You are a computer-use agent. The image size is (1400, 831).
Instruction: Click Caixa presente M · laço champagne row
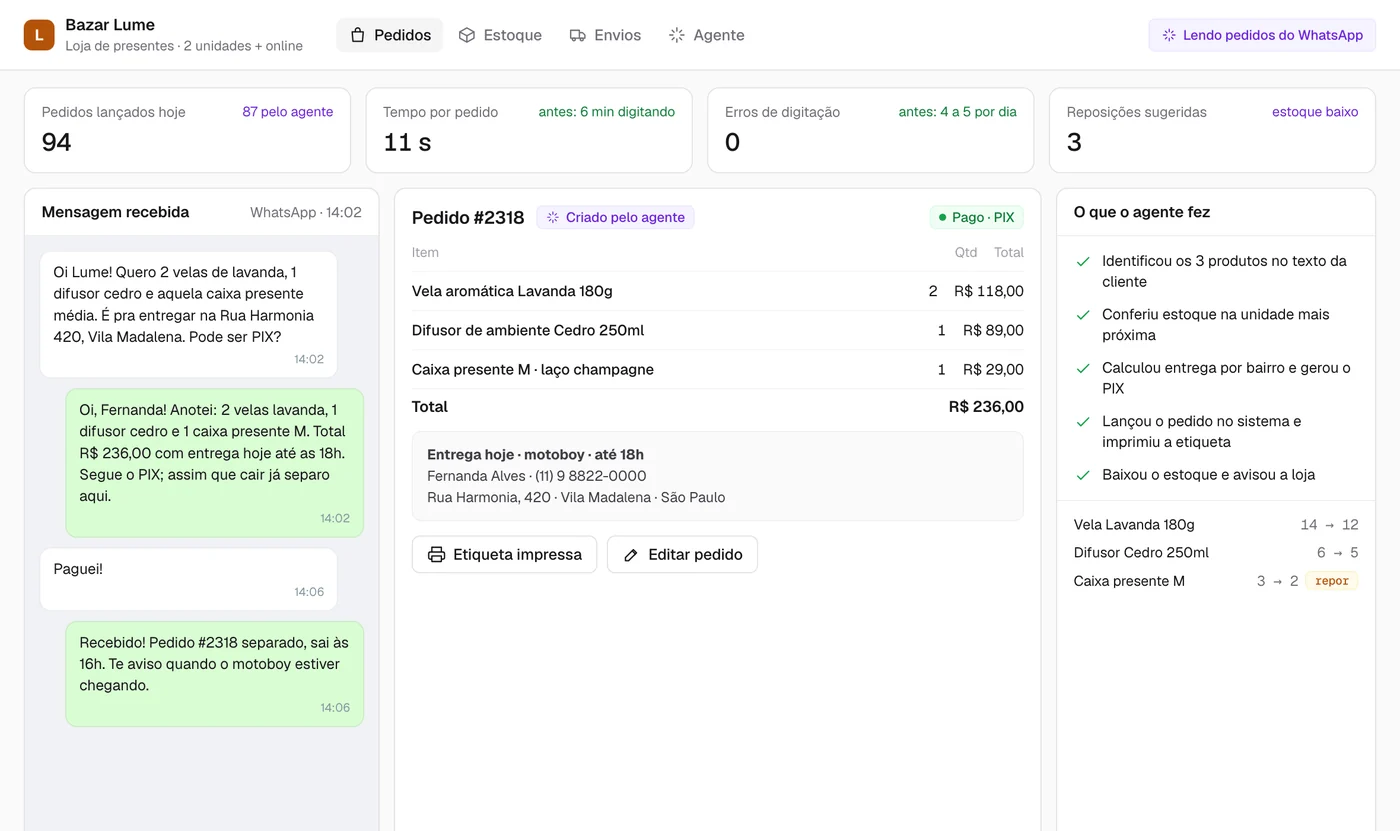tap(718, 369)
